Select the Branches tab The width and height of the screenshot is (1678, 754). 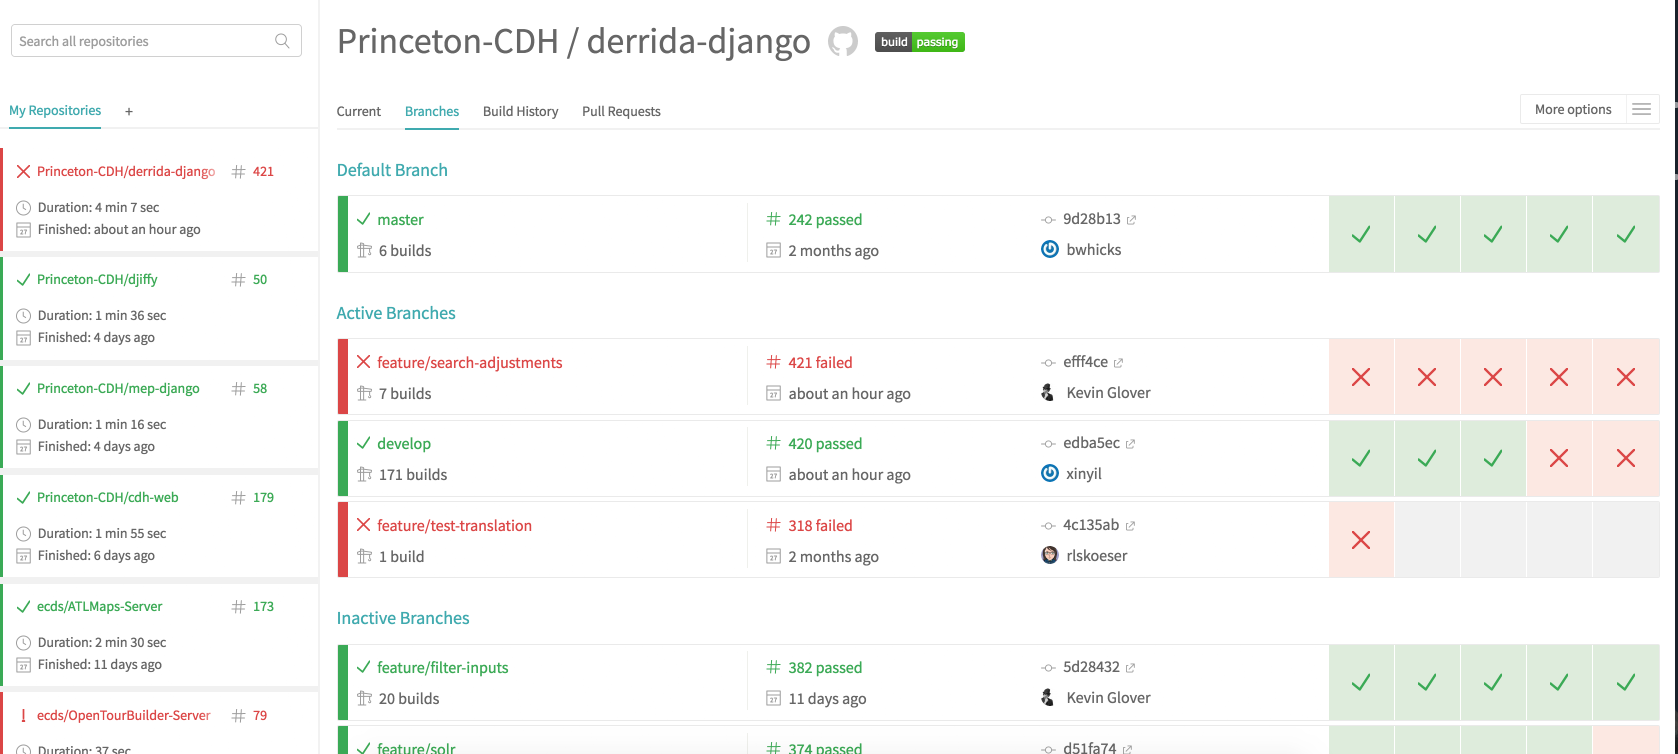click(x=432, y=111)
